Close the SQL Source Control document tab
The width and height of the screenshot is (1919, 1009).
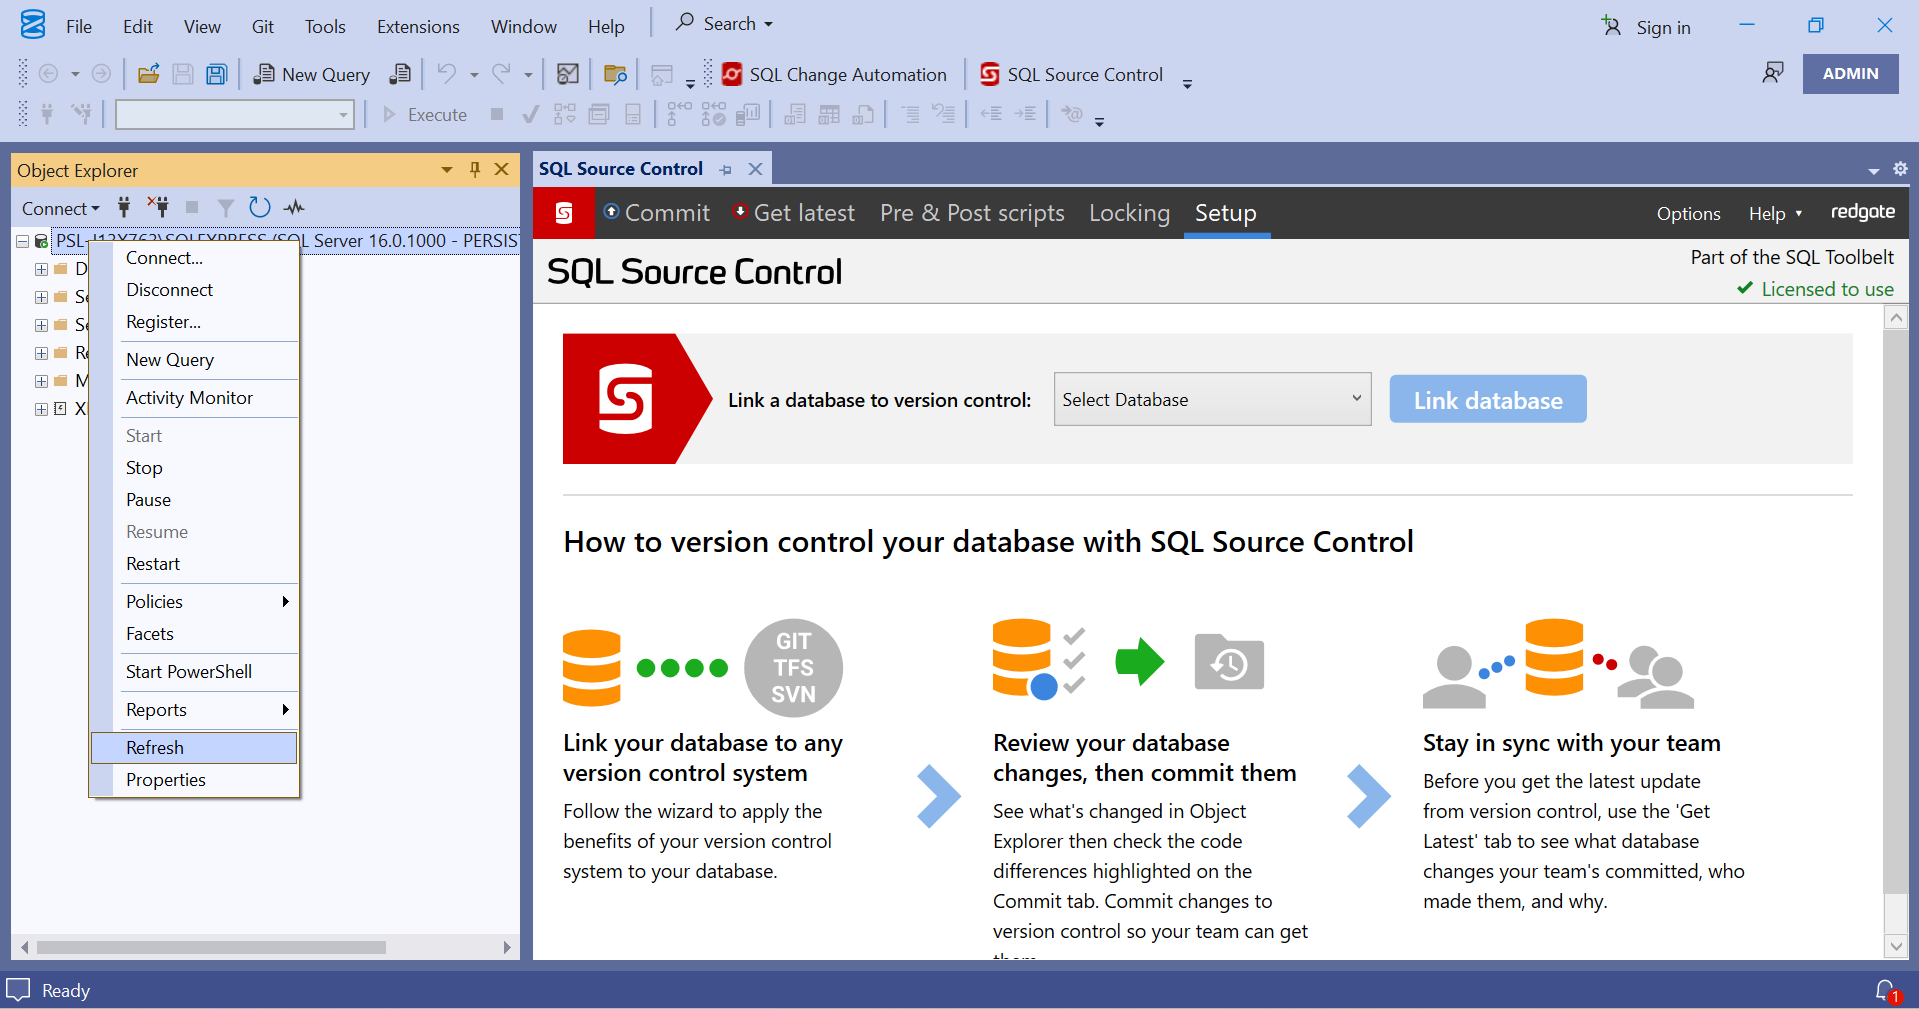pos(756,169)
